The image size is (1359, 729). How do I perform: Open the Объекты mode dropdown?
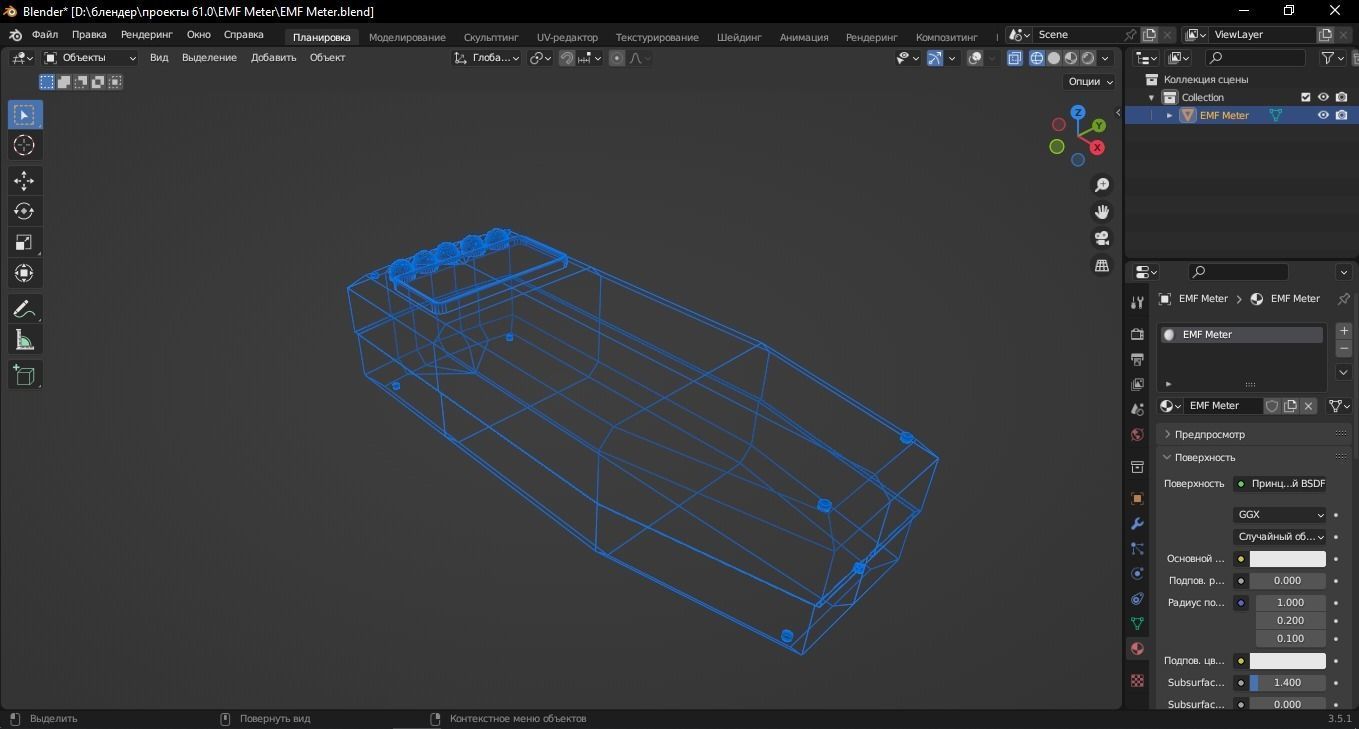(90, 58)
